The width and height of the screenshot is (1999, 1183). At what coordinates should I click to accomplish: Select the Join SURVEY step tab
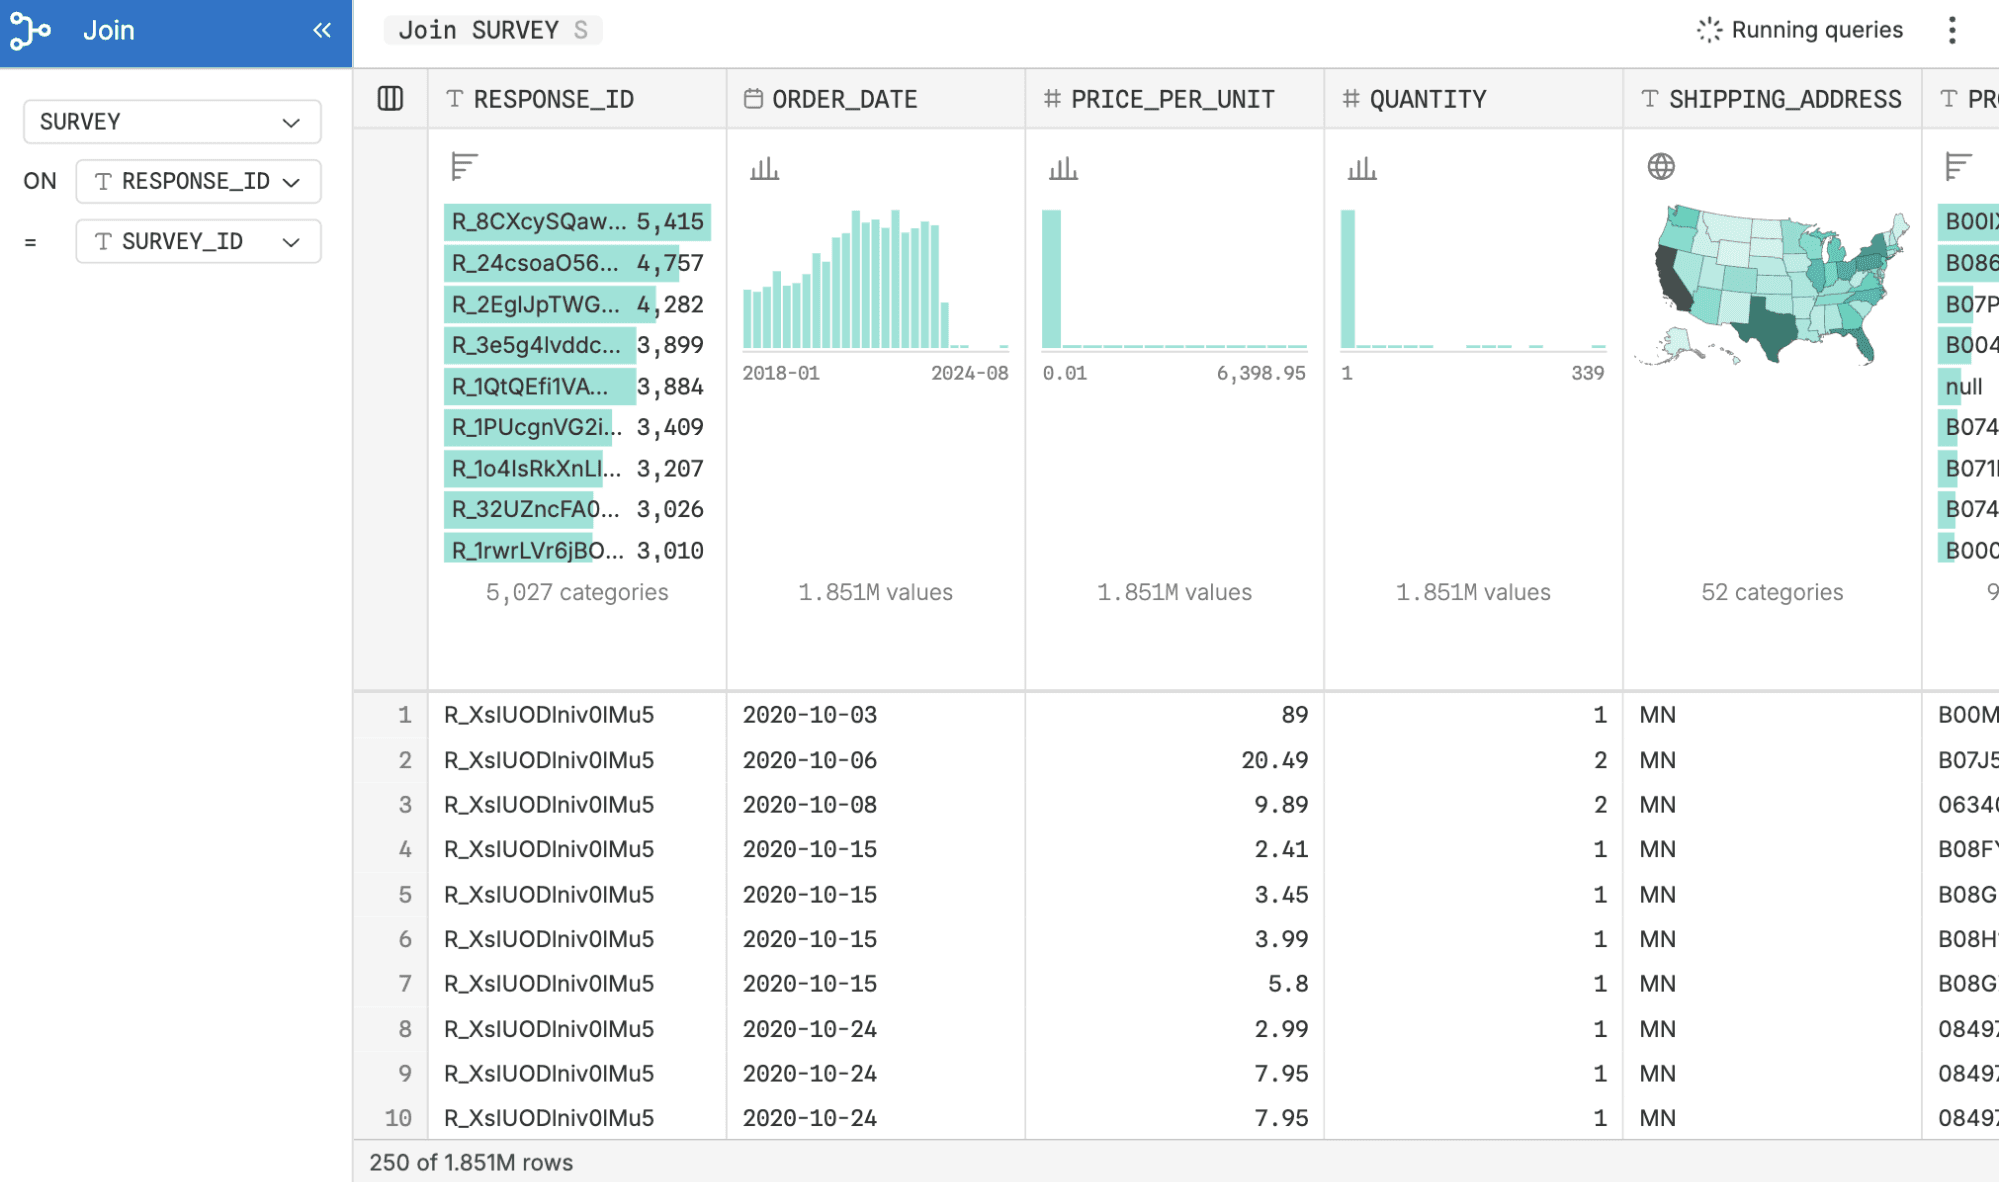click(492, 30)
